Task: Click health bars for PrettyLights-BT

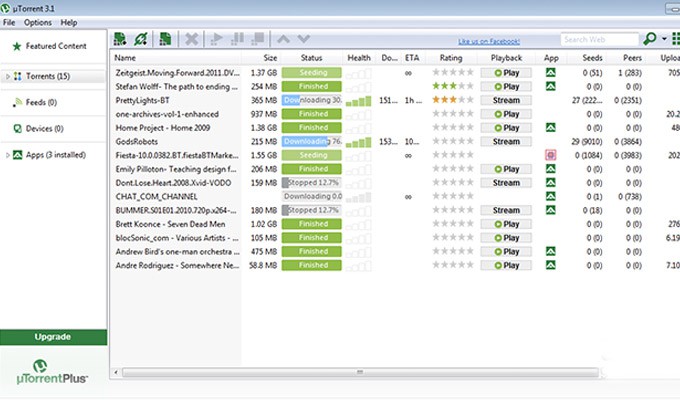Action: click(359, 101)
